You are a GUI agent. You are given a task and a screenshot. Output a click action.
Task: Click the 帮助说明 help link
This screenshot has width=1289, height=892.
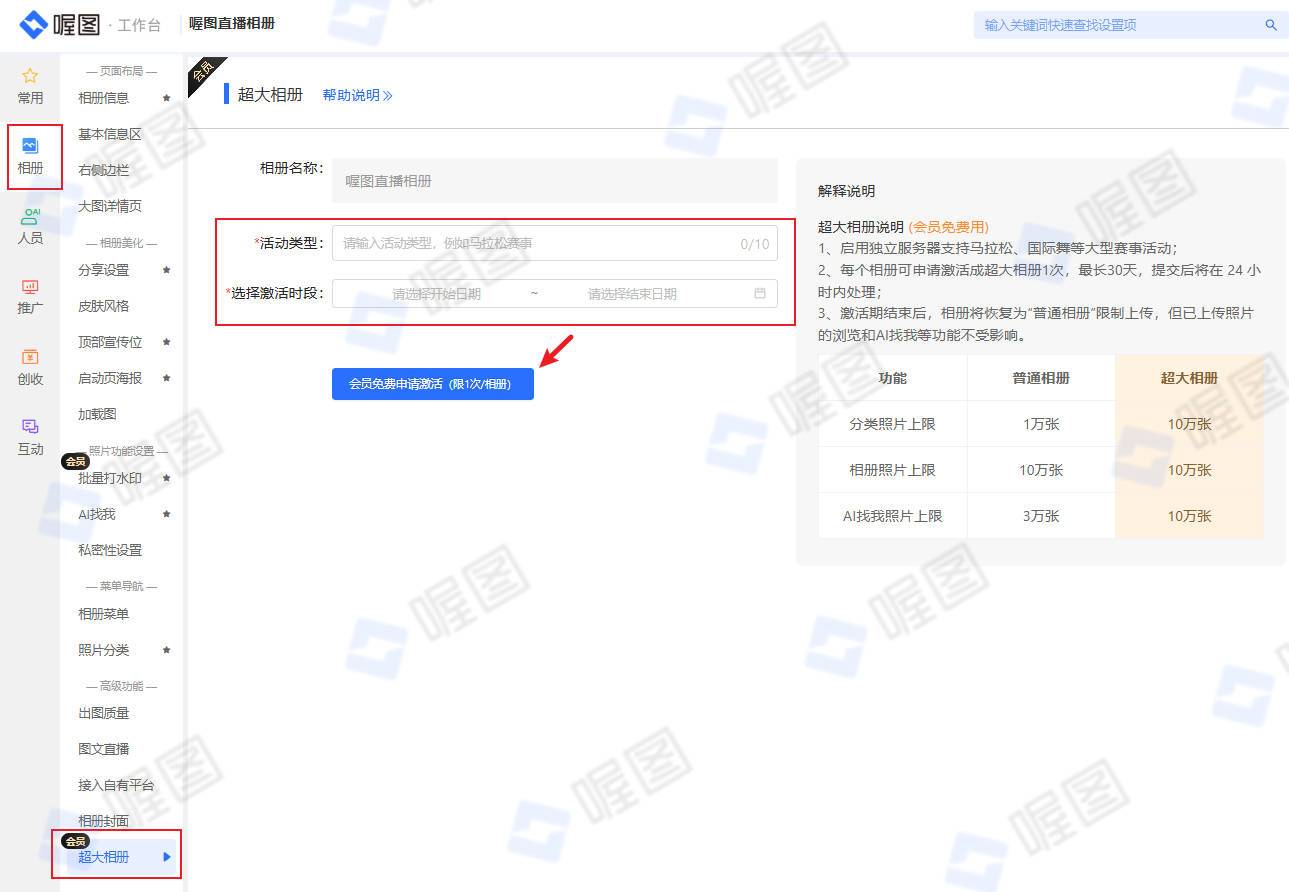[x=357, y=95]
